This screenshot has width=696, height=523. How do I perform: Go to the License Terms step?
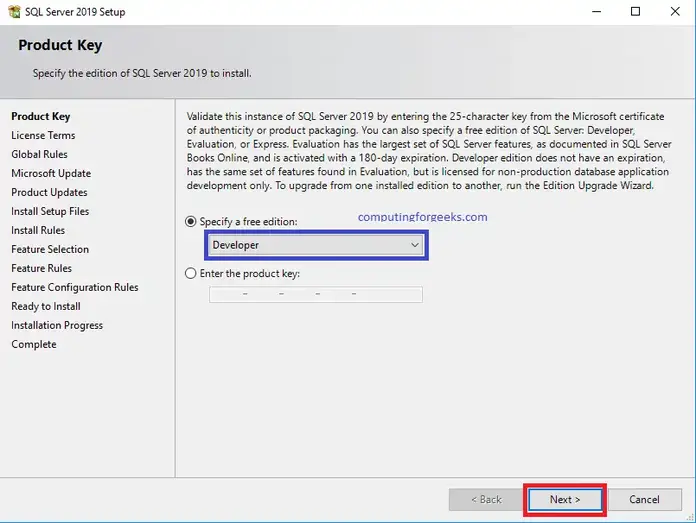[43, 135]
